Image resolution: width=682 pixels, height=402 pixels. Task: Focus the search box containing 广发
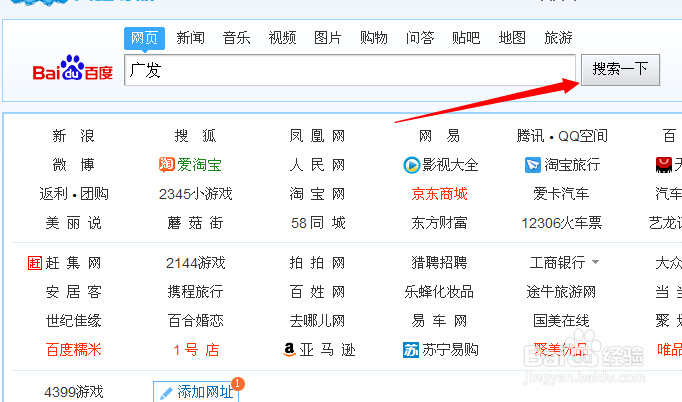(x=350, y=70)
